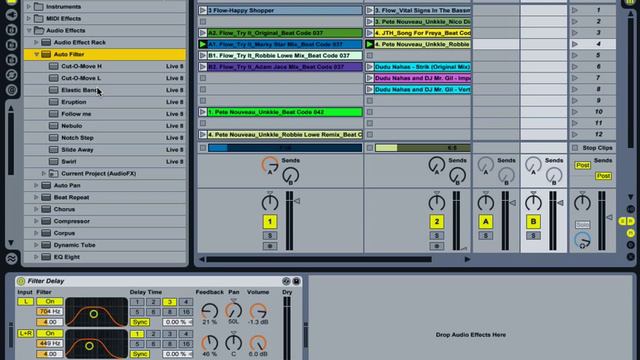Screen dimensions: 640x360
Task: Expand the MIDI Effects folder
Action: click(x=29, y=18)
